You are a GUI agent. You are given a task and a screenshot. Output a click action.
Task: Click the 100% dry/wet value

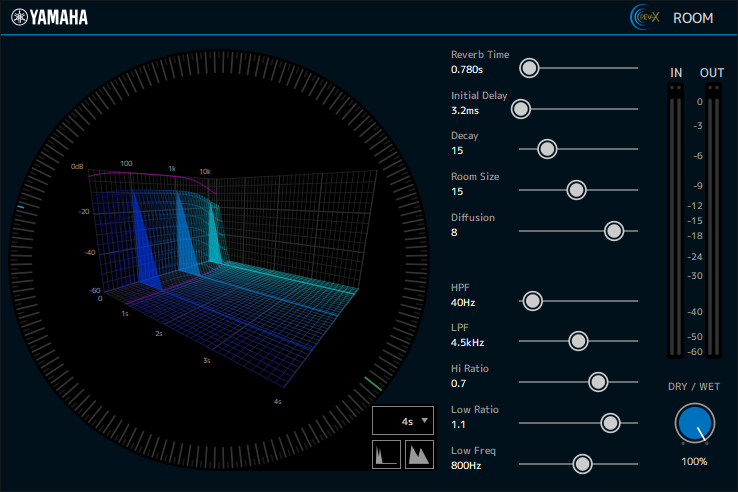pos(695,461)
